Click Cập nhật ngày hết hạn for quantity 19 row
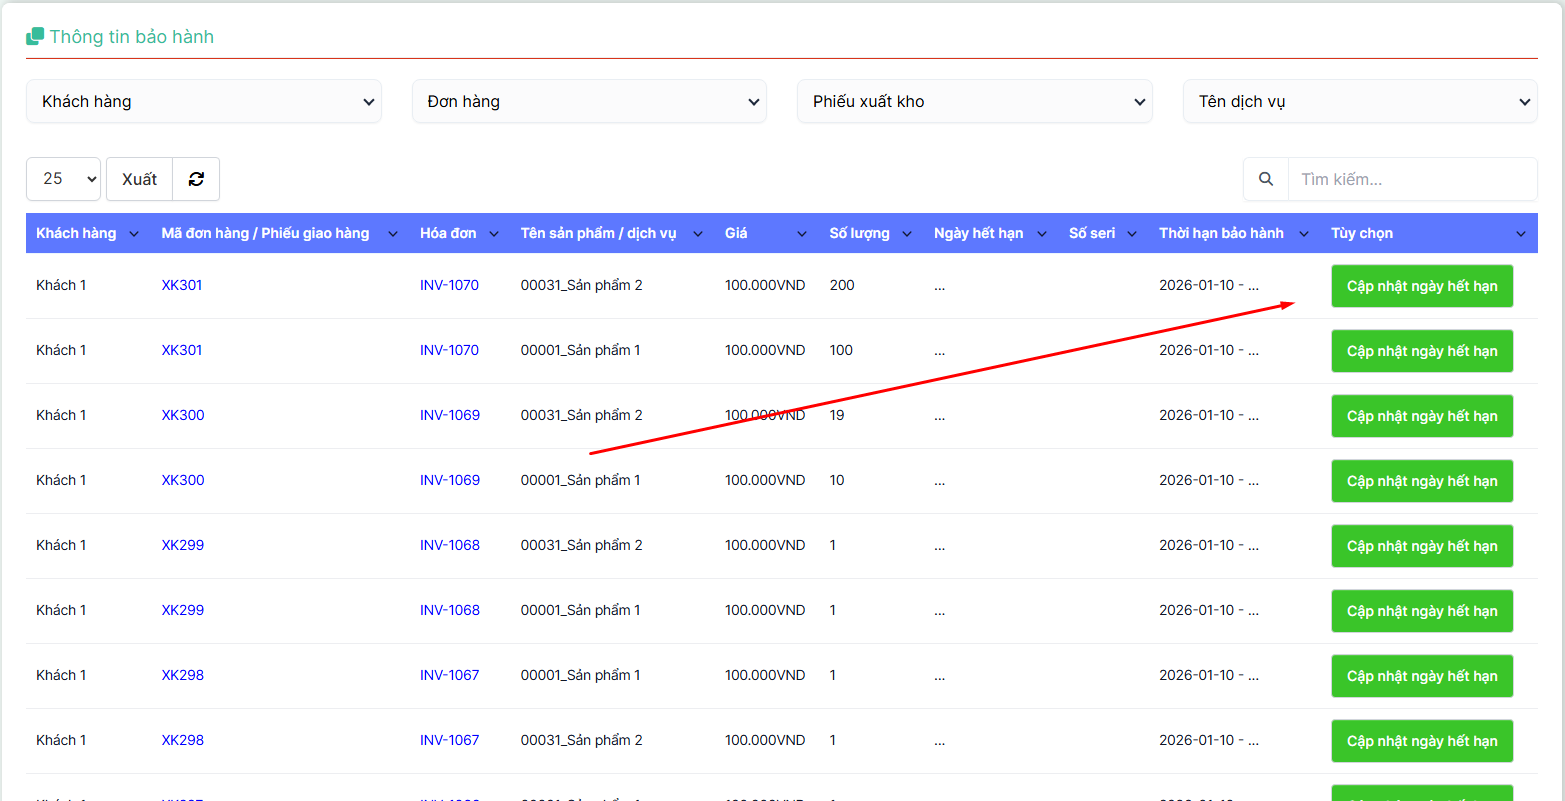The height and width of the screenshot is (801, 1565). pyautogui.click(x=1421, y=416)
